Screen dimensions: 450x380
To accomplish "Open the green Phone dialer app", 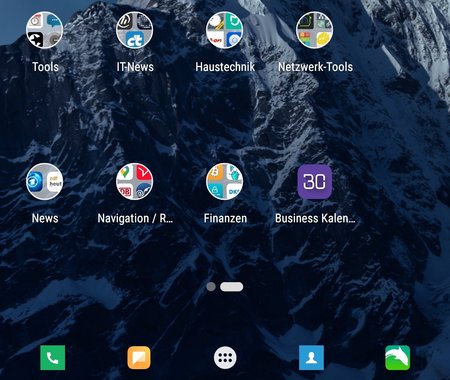I will point(53,358).
